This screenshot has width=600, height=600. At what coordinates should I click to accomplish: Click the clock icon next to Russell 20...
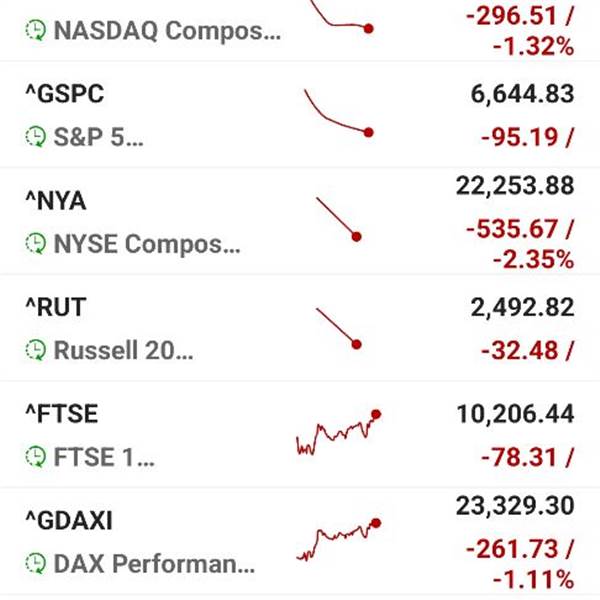[x=36, y=350]
